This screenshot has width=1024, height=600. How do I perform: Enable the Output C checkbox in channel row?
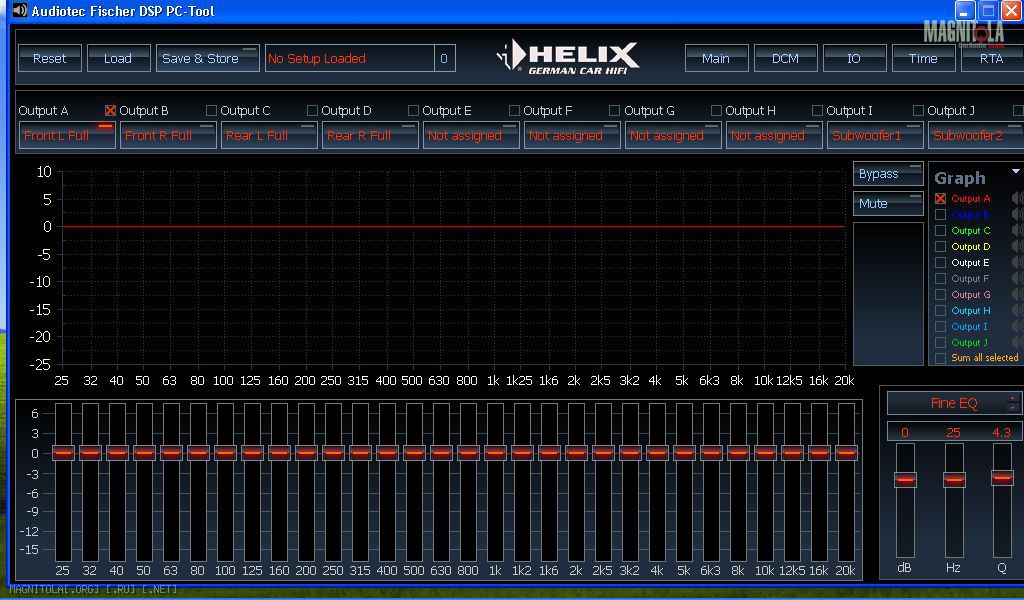pyautogui.click(x=211, y=111)
